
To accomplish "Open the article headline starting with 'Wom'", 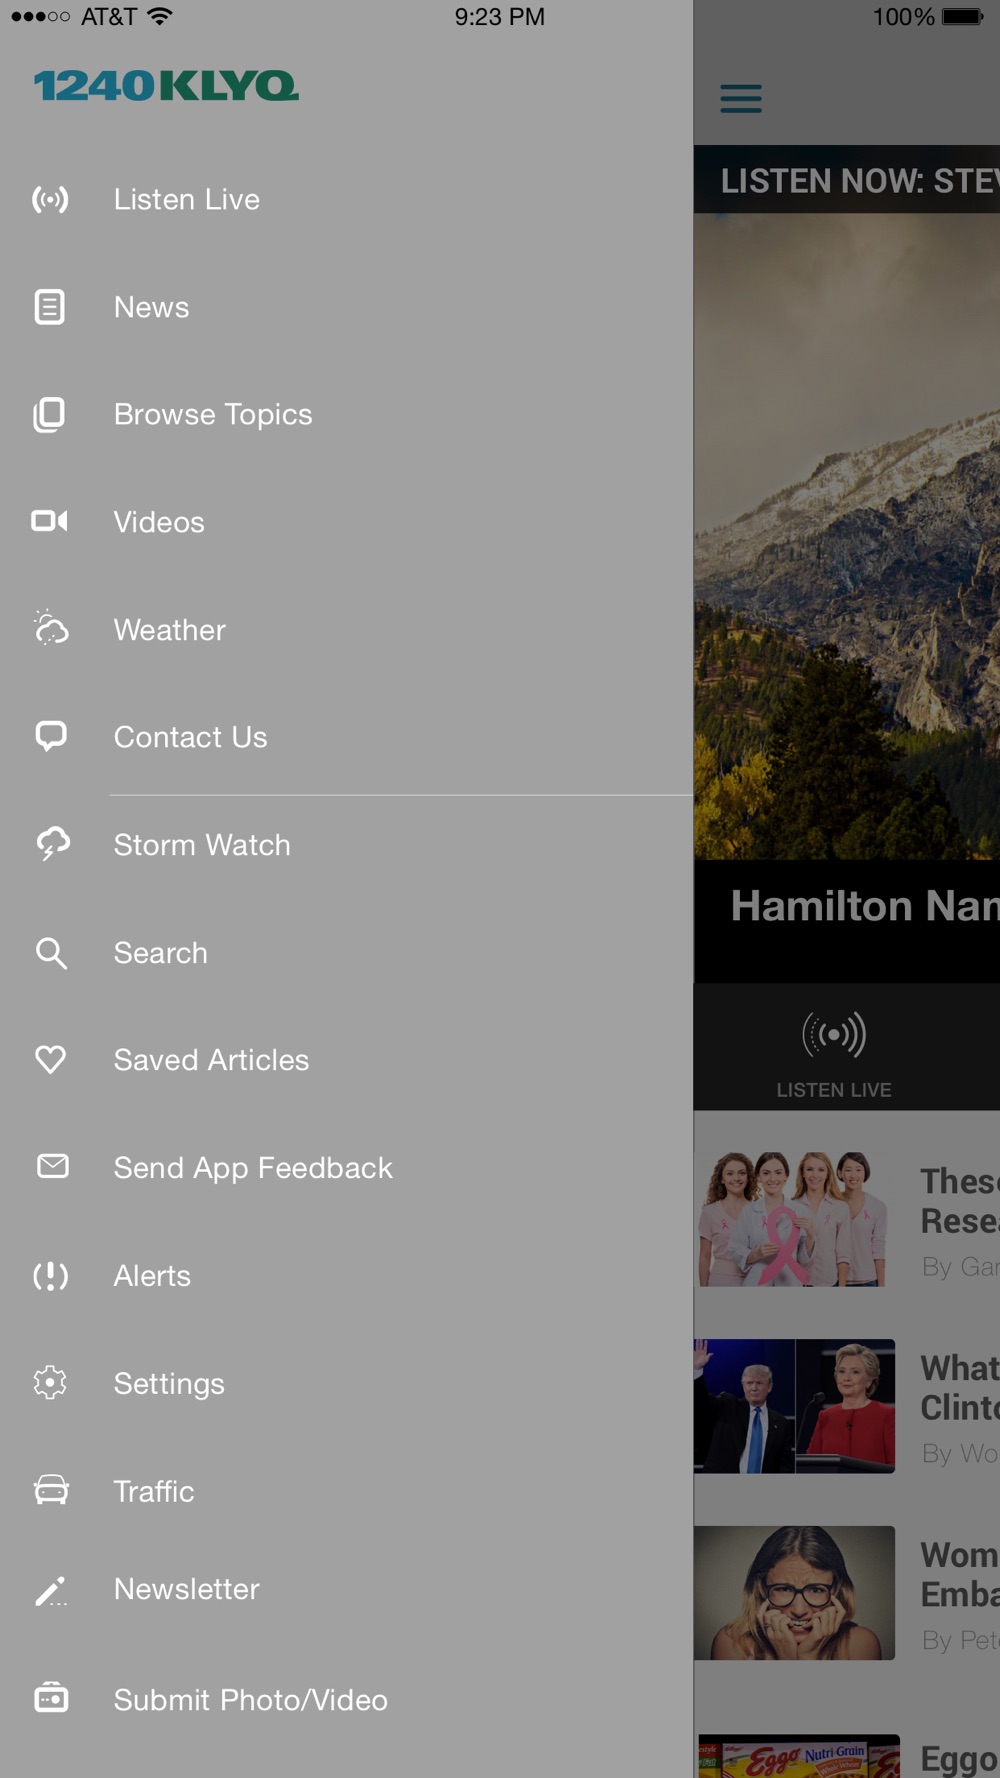I will tap(960, 1575).
